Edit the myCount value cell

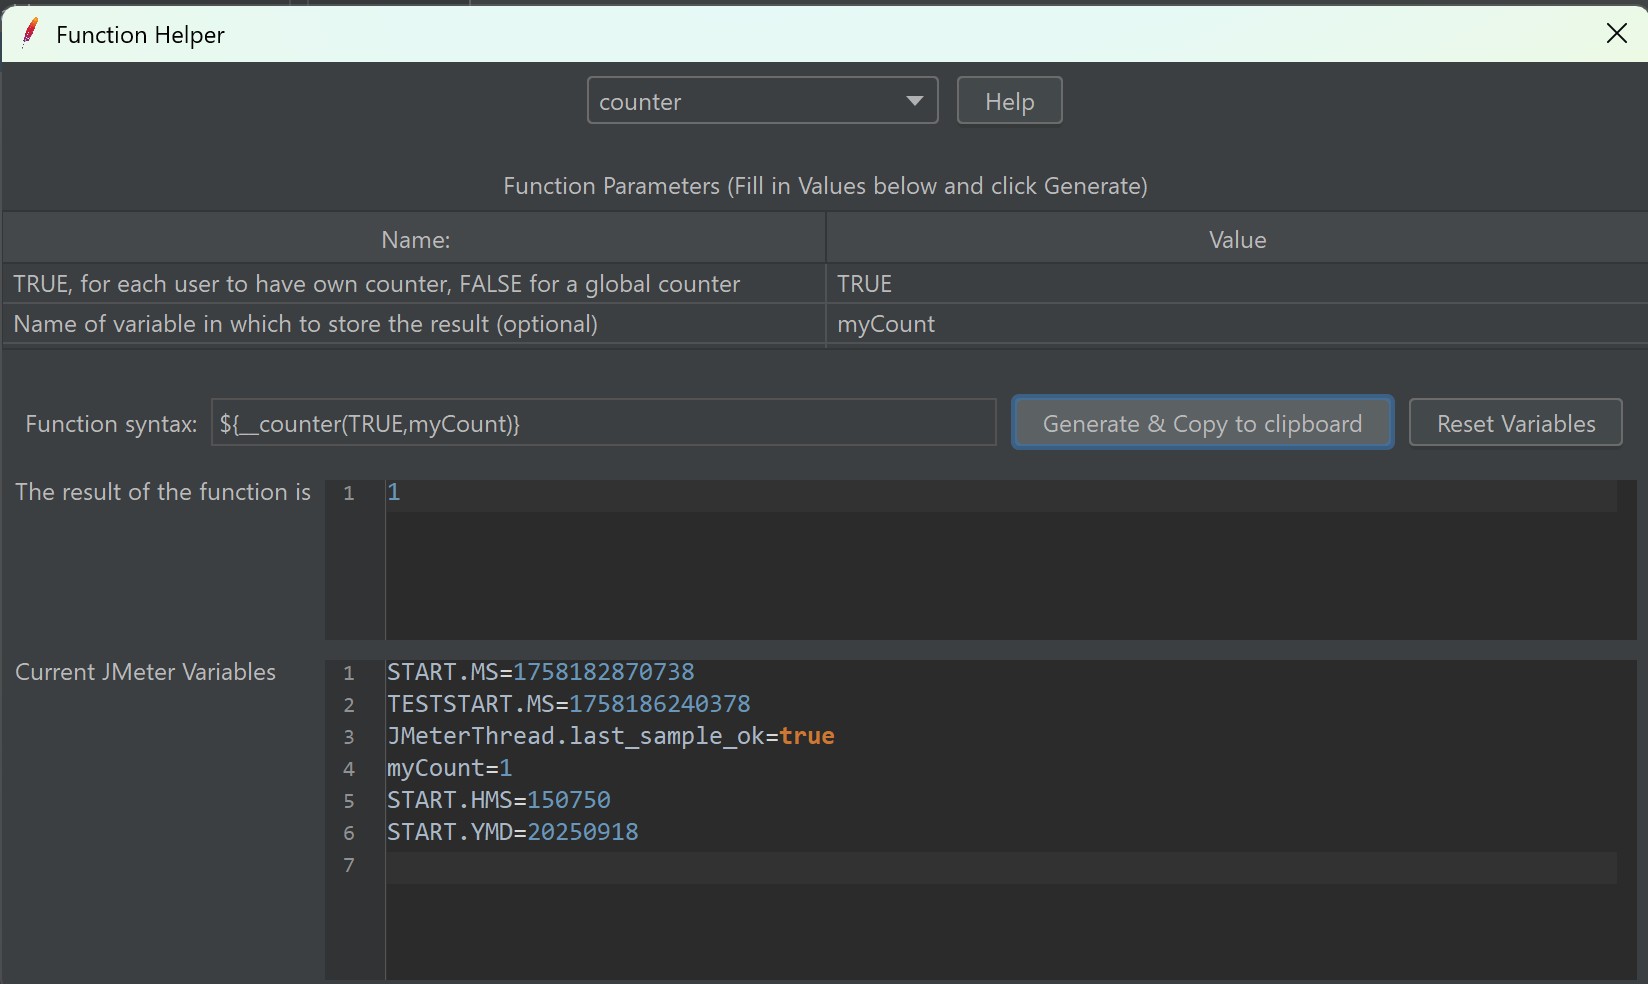1236,324
